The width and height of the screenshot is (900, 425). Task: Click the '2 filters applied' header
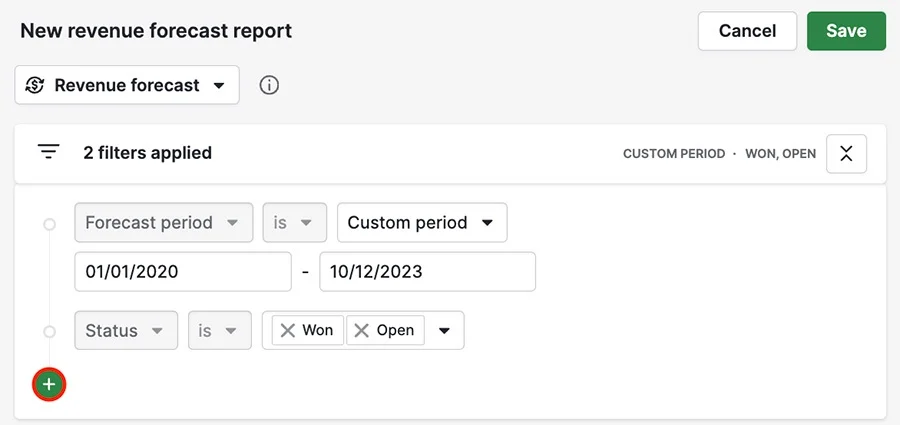pos(148,153)
